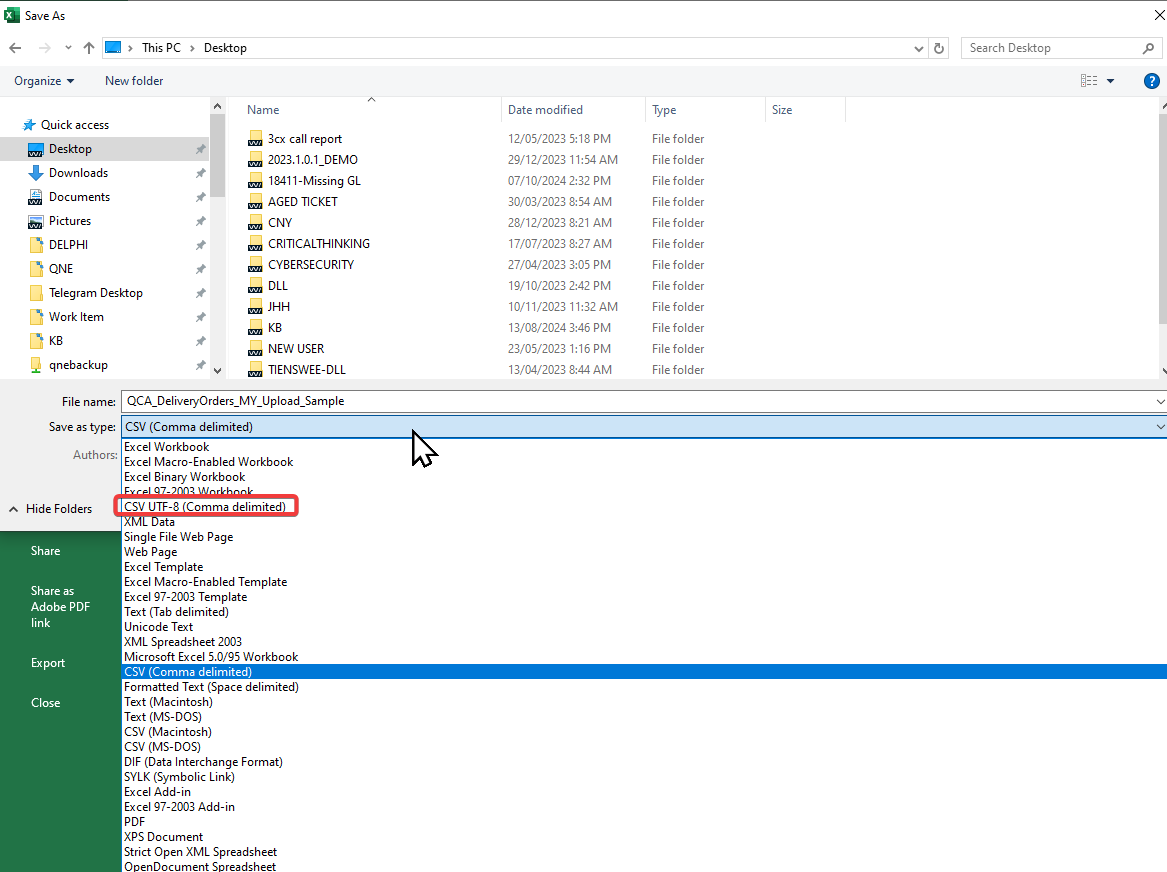Select the CRITICALTHINKING folder
The height and width of the screenshot is (872, 1167).
(x=319, y=243)
